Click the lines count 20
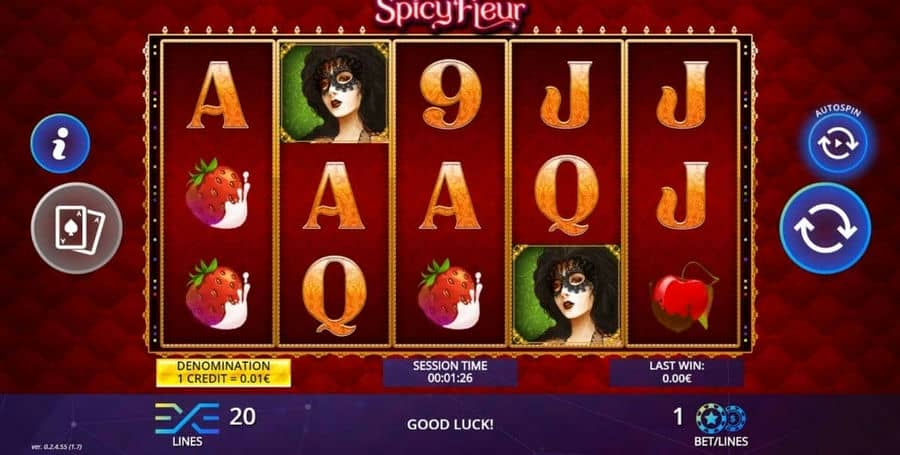This screenshot has height=455, width=900. (243, 416)
